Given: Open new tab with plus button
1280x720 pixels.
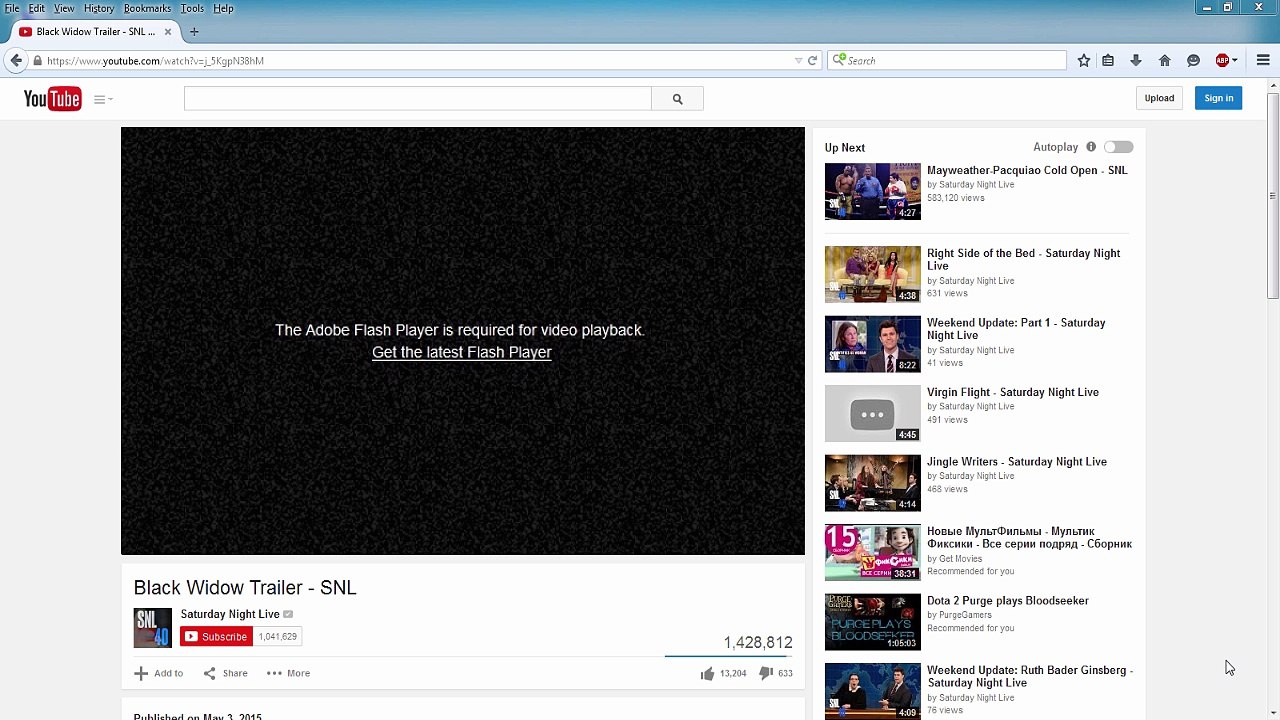Looking at the screenshot, I should [194, 32].
